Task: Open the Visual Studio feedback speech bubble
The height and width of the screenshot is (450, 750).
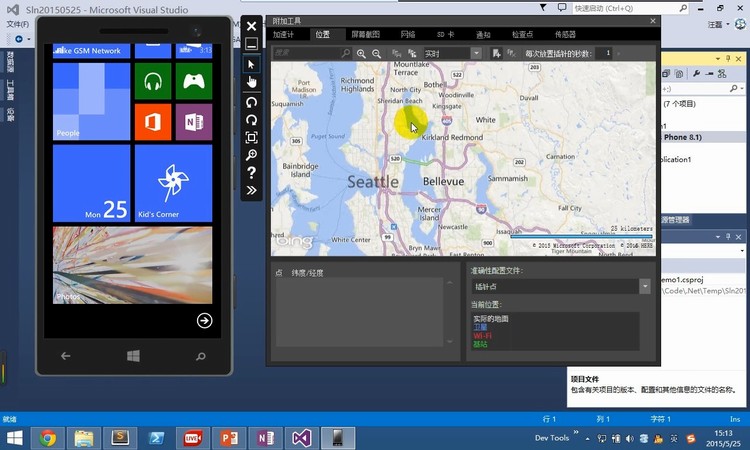Action: point(562,7)
